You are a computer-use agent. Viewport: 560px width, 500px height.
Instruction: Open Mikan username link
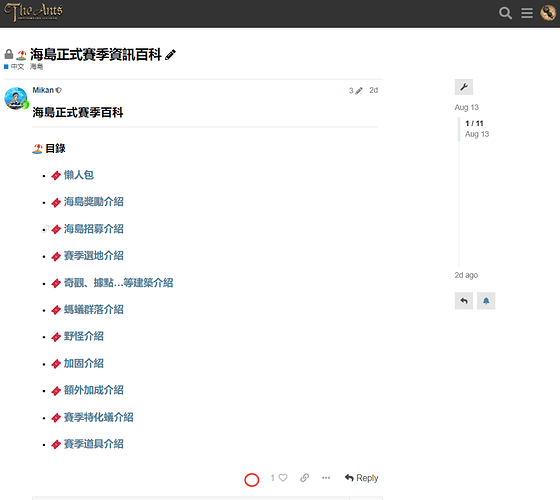(43, 90)
